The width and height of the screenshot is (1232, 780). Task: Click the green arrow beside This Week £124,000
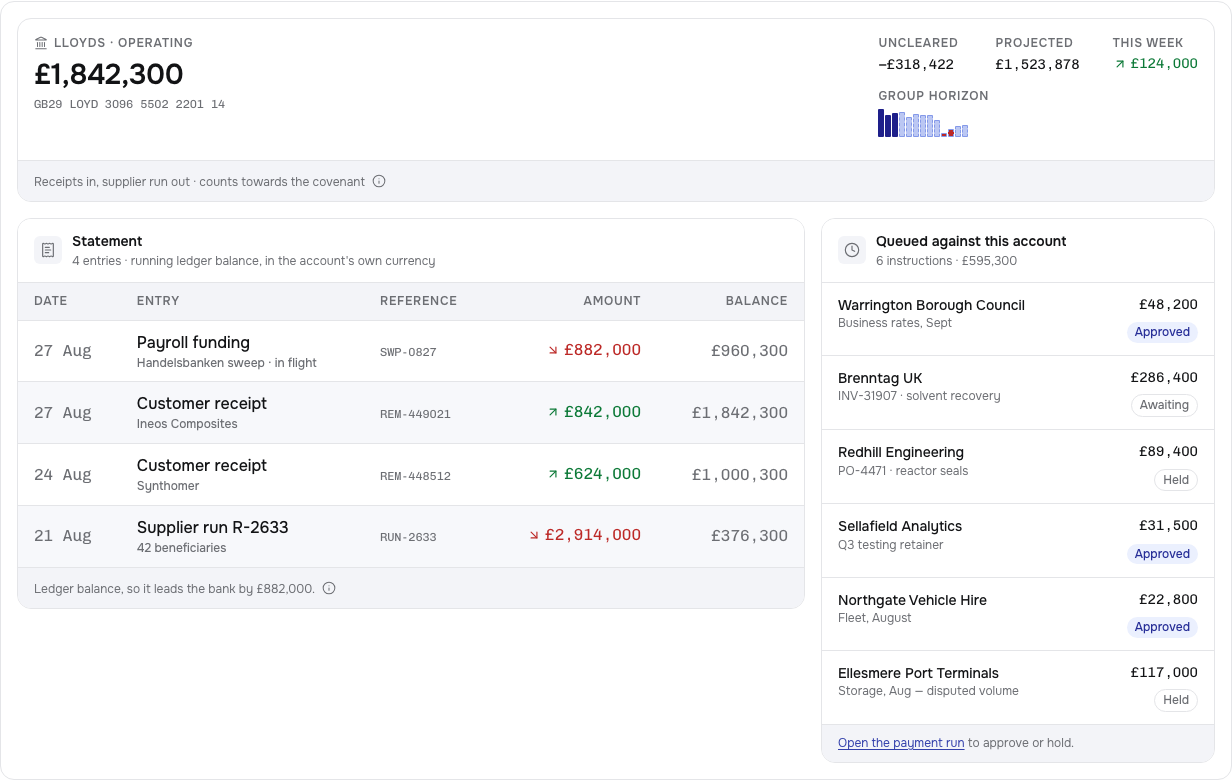[1120, 64]
